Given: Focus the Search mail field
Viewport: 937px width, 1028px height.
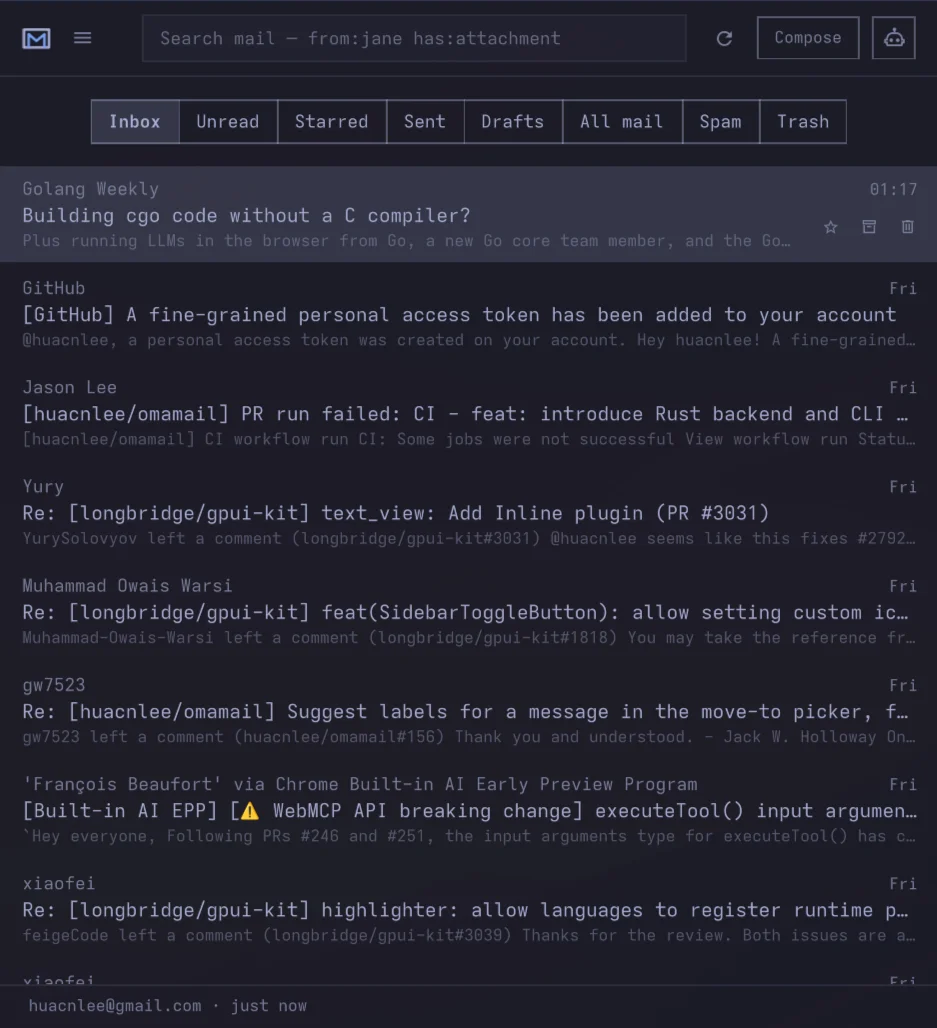Looking at the screenshot, I should click(x=414, y=39).
